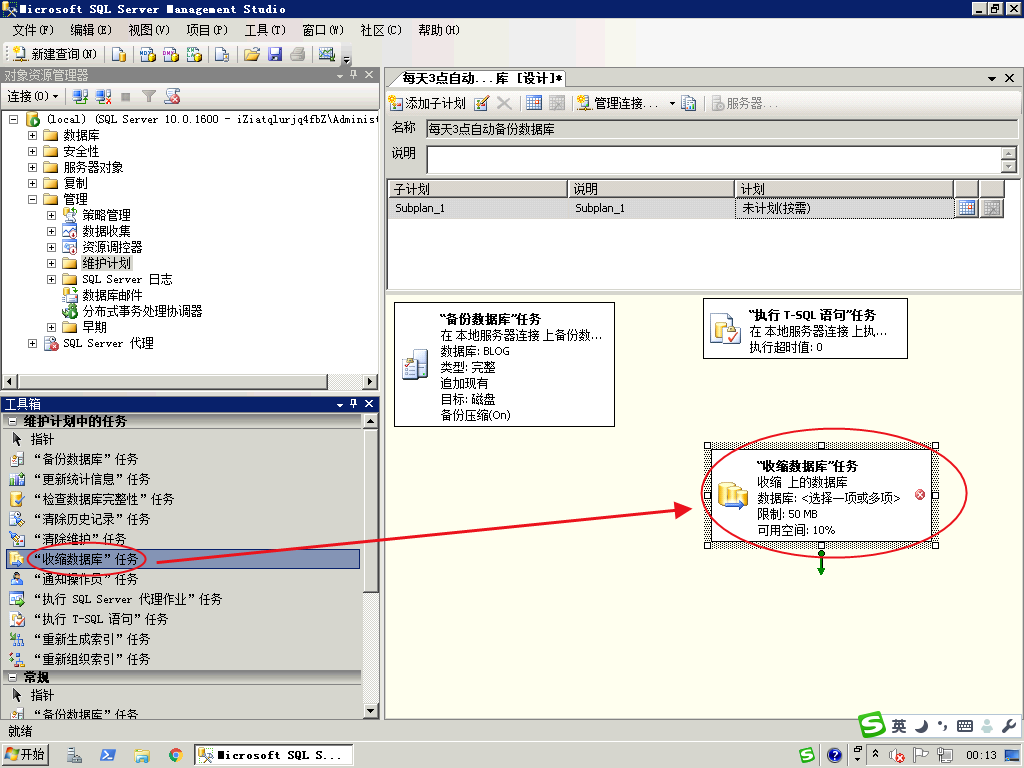Expand the SQL Server 代理 tree node

point(32,344)
